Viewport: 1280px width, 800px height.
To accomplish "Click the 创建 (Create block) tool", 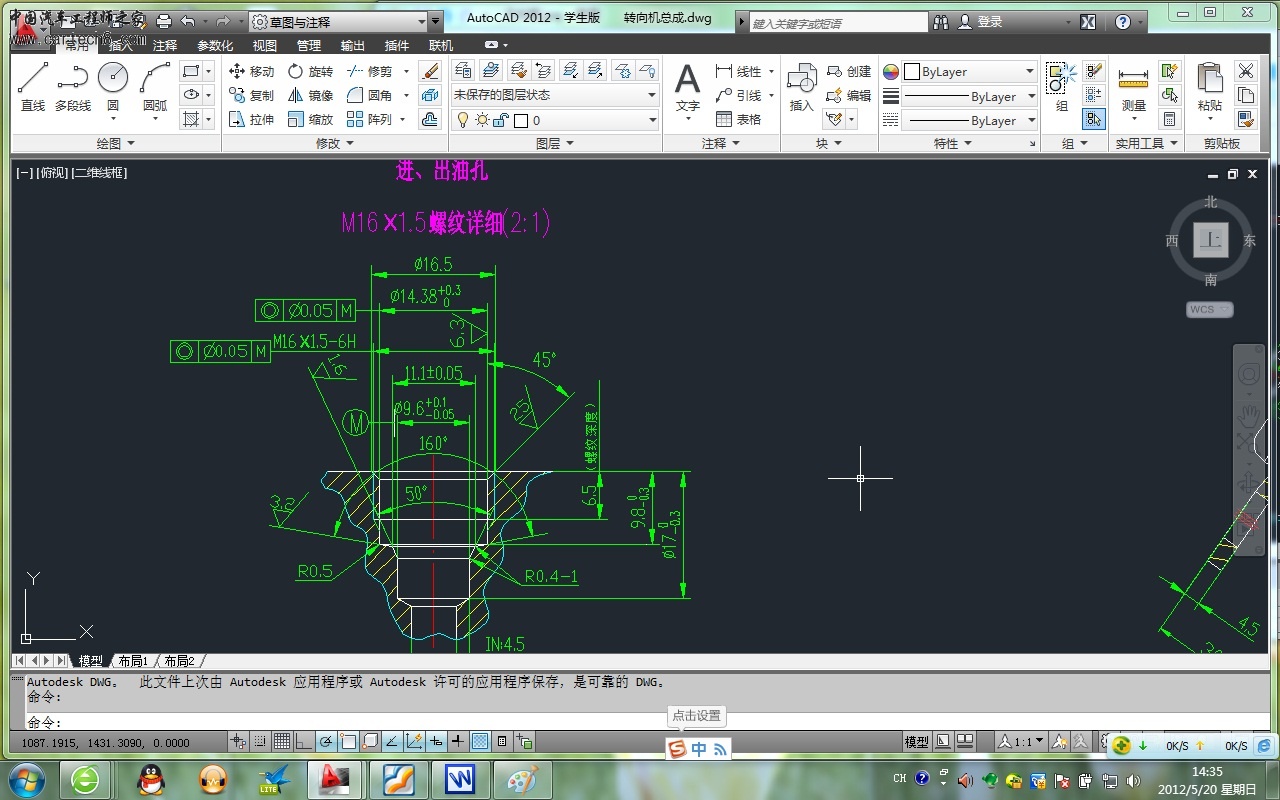I will tap(849, 71).
